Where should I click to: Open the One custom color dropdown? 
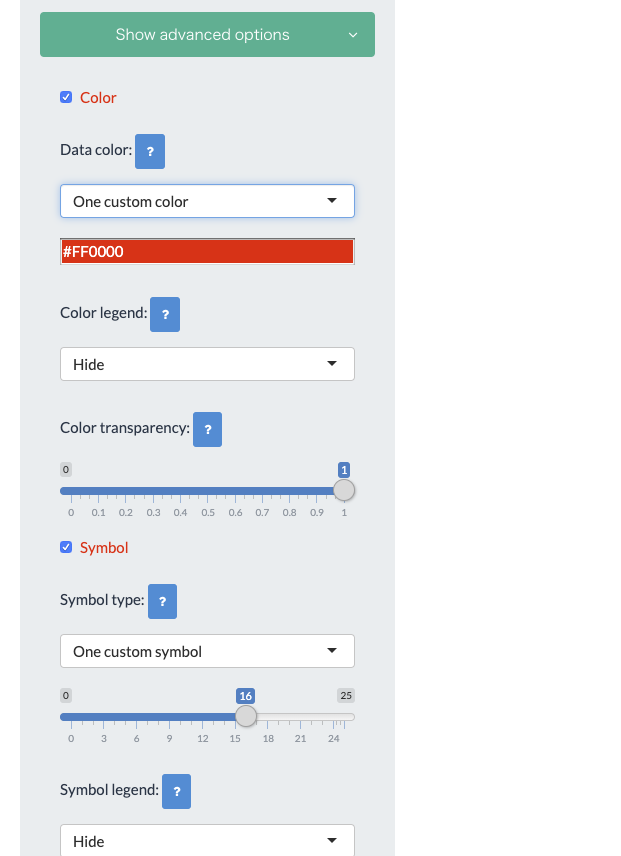point(207,201)
